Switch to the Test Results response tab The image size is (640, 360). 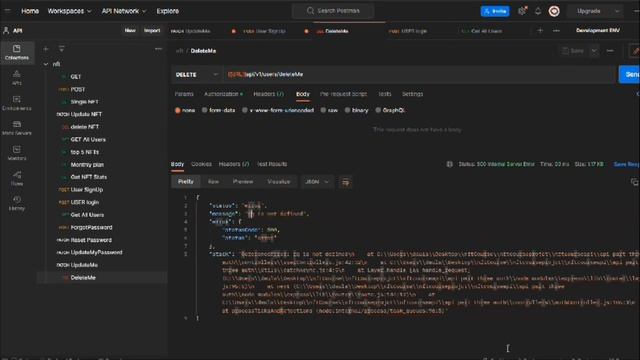[x=272, y=164]
